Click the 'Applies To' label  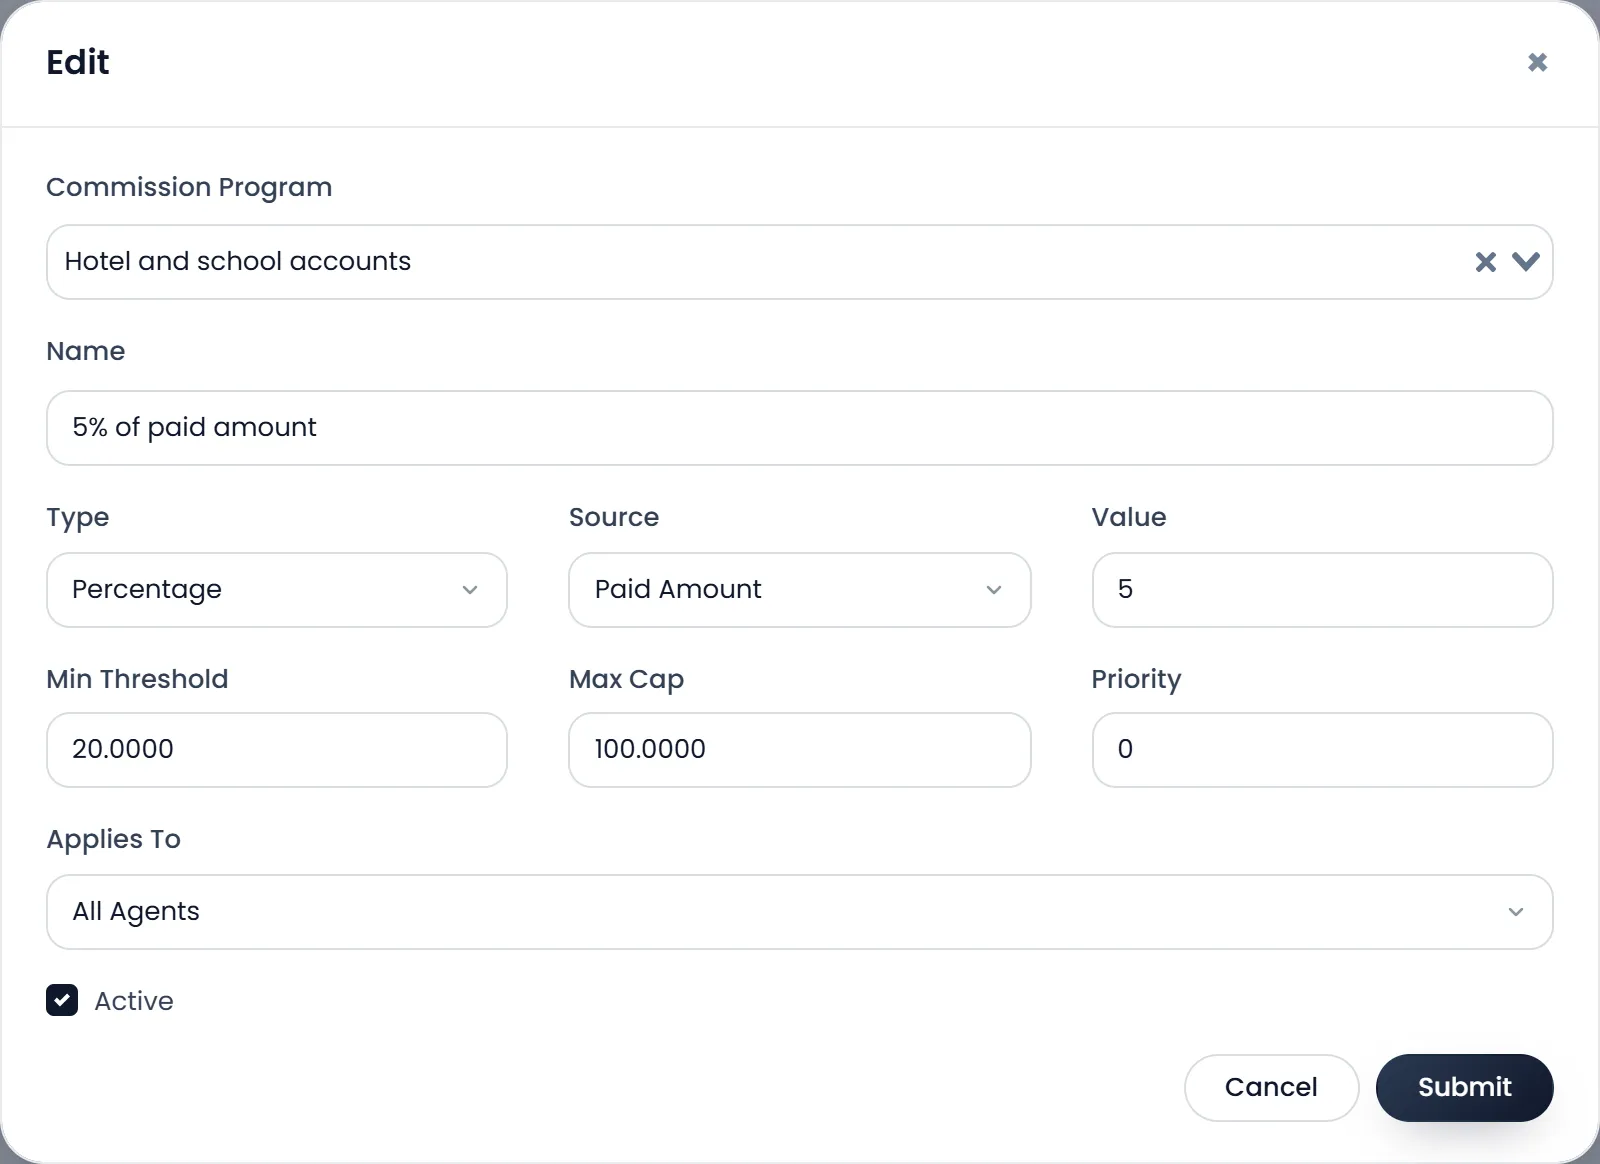(x=114, y=839)
